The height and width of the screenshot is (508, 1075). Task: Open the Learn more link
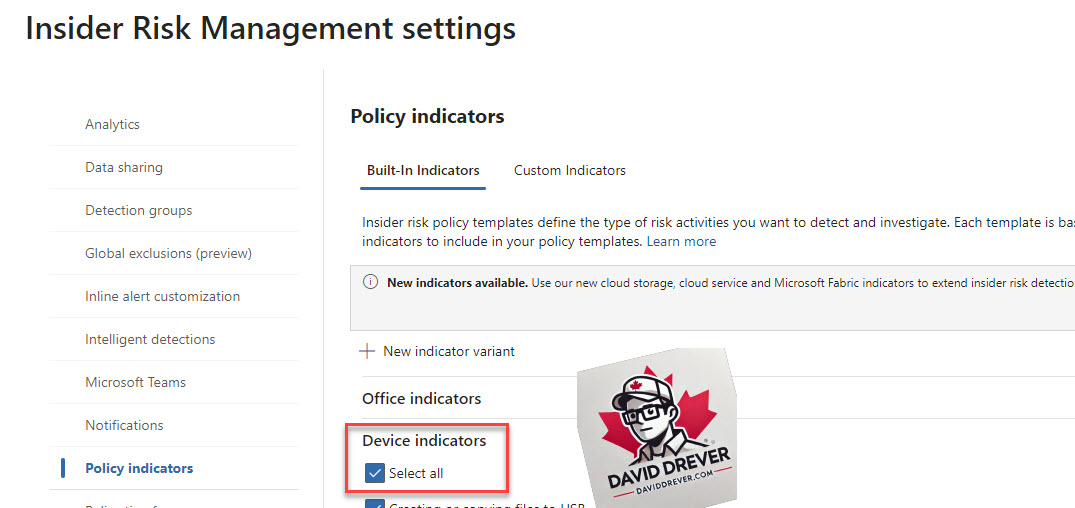pyautogui.click(x=681, y=241)
